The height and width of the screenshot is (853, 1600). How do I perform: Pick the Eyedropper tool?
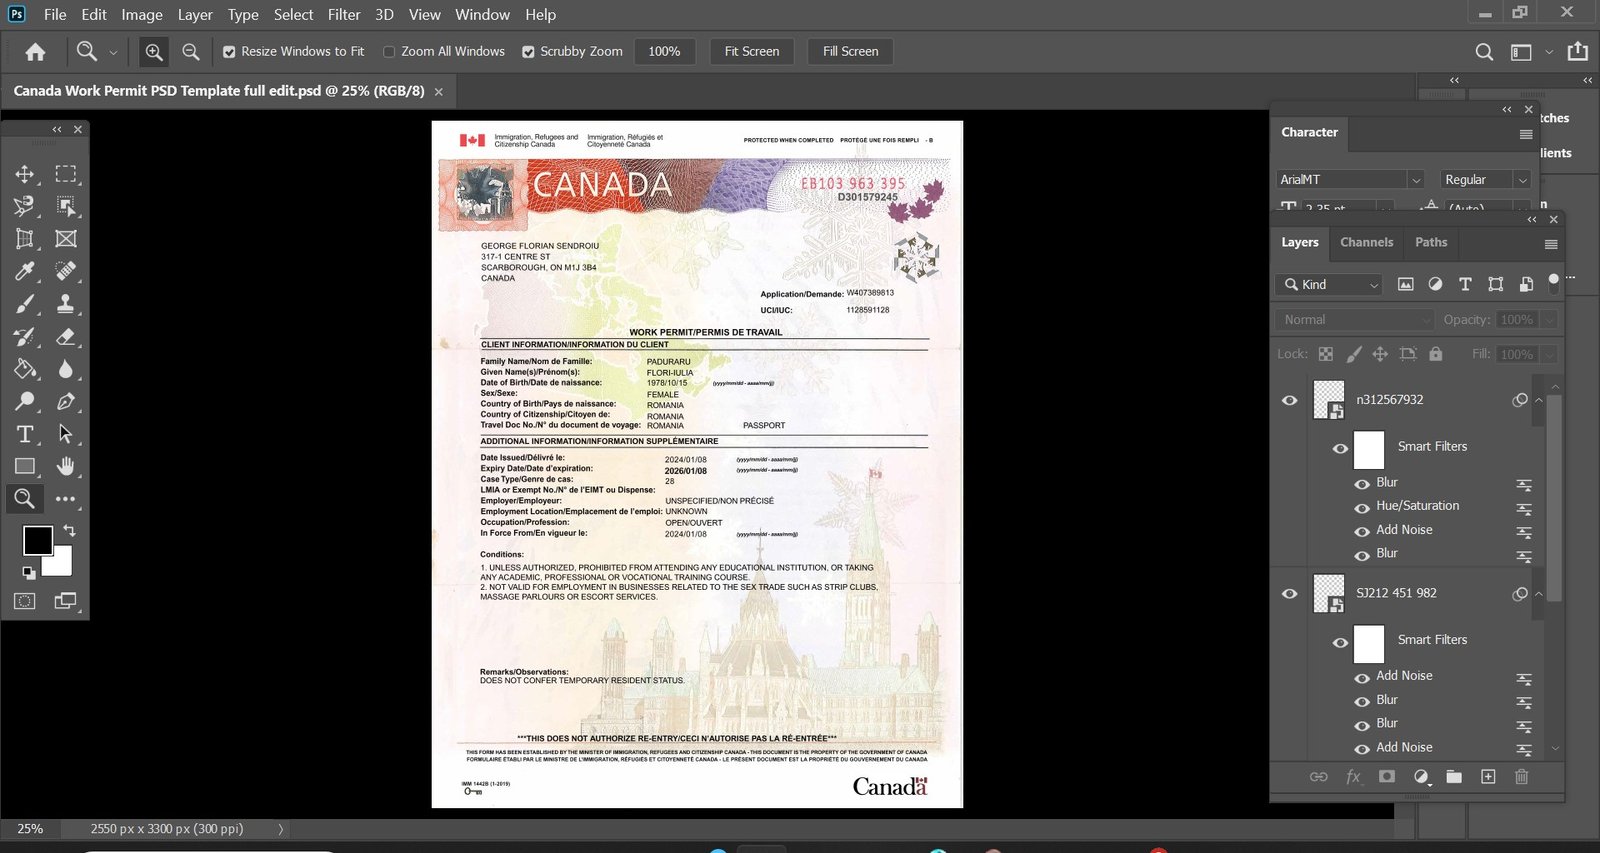(25, 271)
